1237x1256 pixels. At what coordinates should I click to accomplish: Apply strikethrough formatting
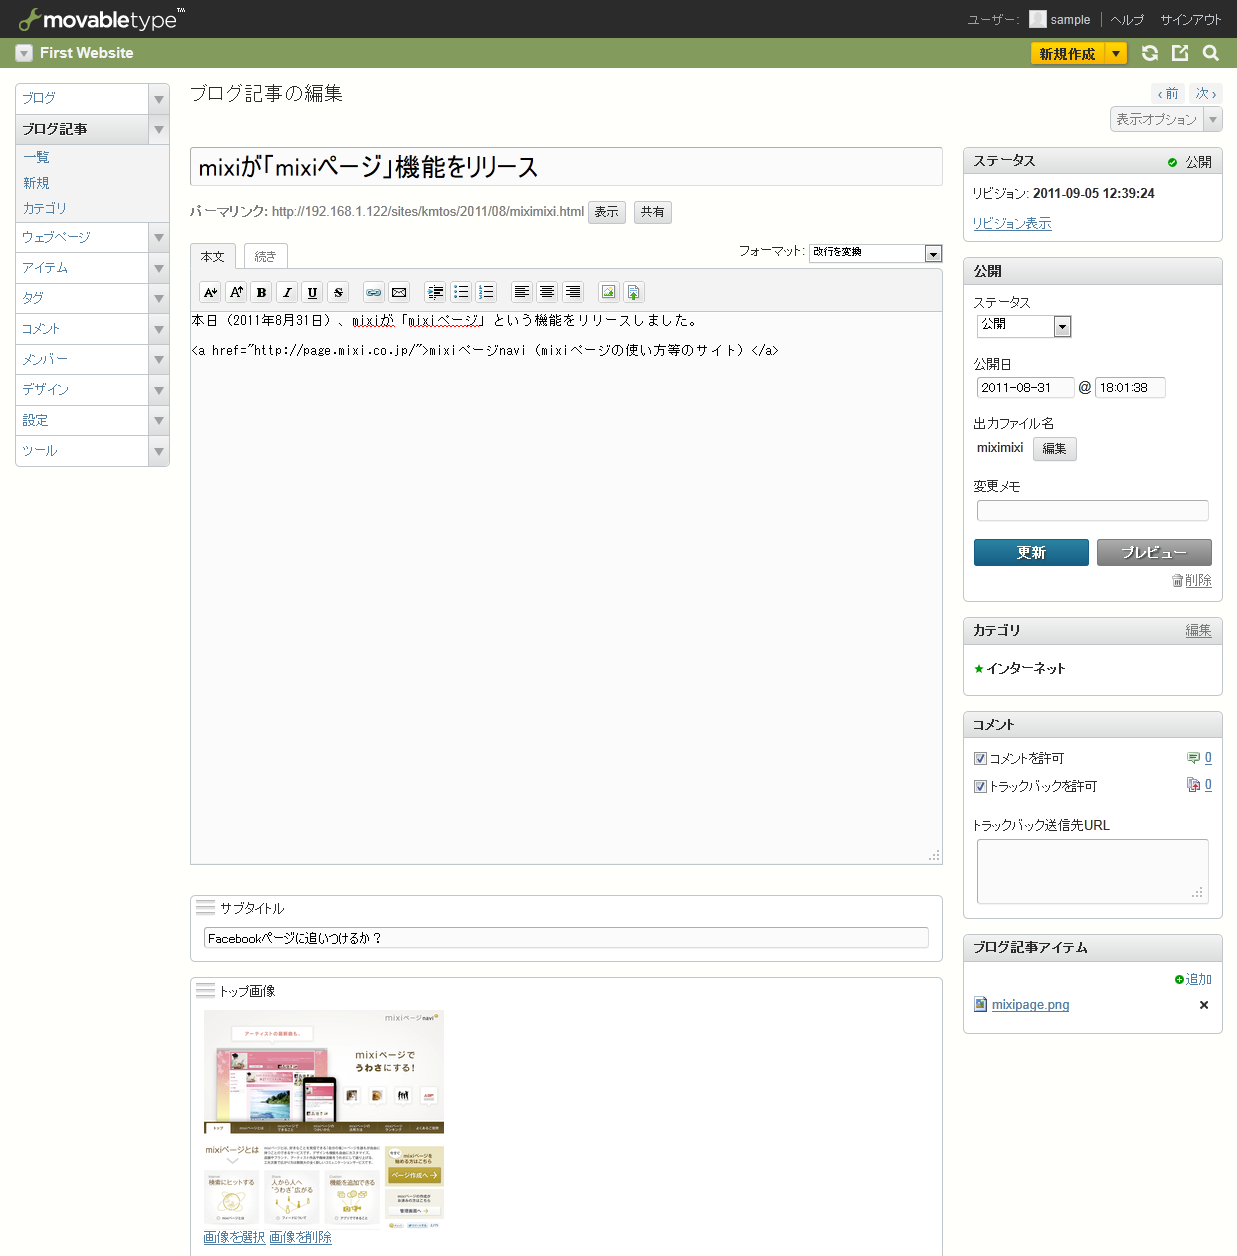(338, 292)
